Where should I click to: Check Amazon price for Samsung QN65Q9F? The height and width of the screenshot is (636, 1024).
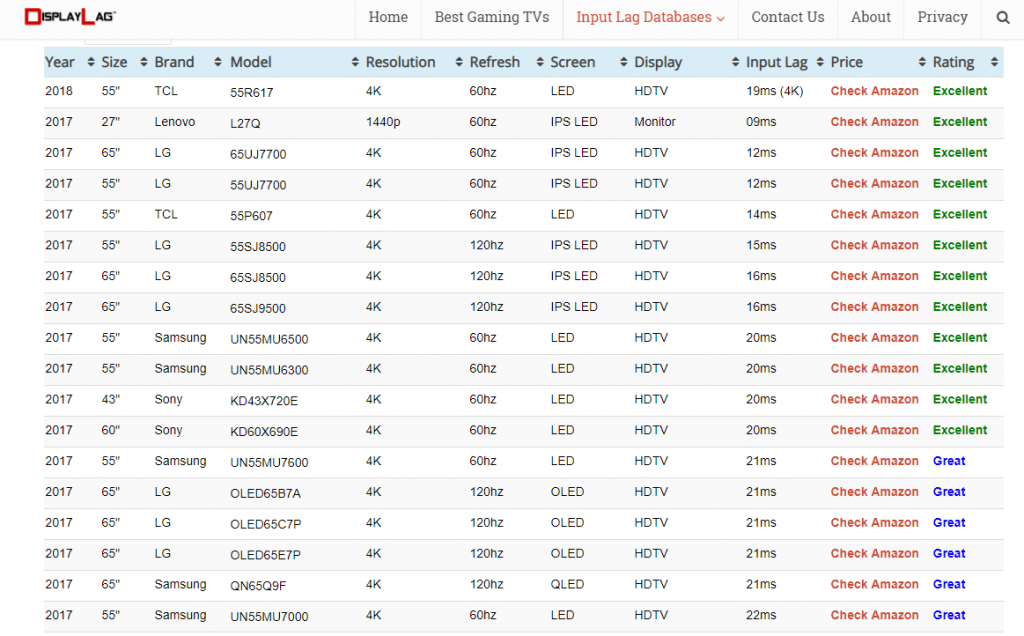pos(874,584)
